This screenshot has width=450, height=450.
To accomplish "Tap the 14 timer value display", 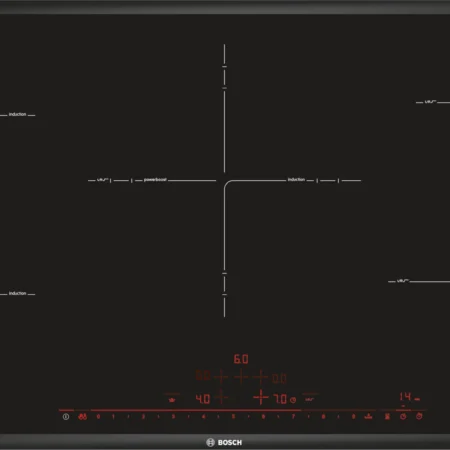I will [x=406, y=397].
